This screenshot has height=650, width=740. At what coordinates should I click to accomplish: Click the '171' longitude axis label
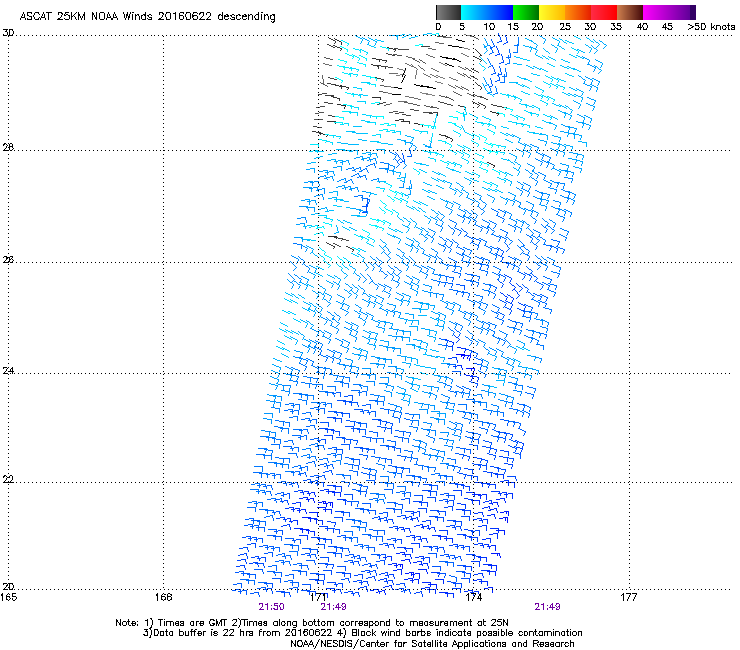(x=319, y=598)
